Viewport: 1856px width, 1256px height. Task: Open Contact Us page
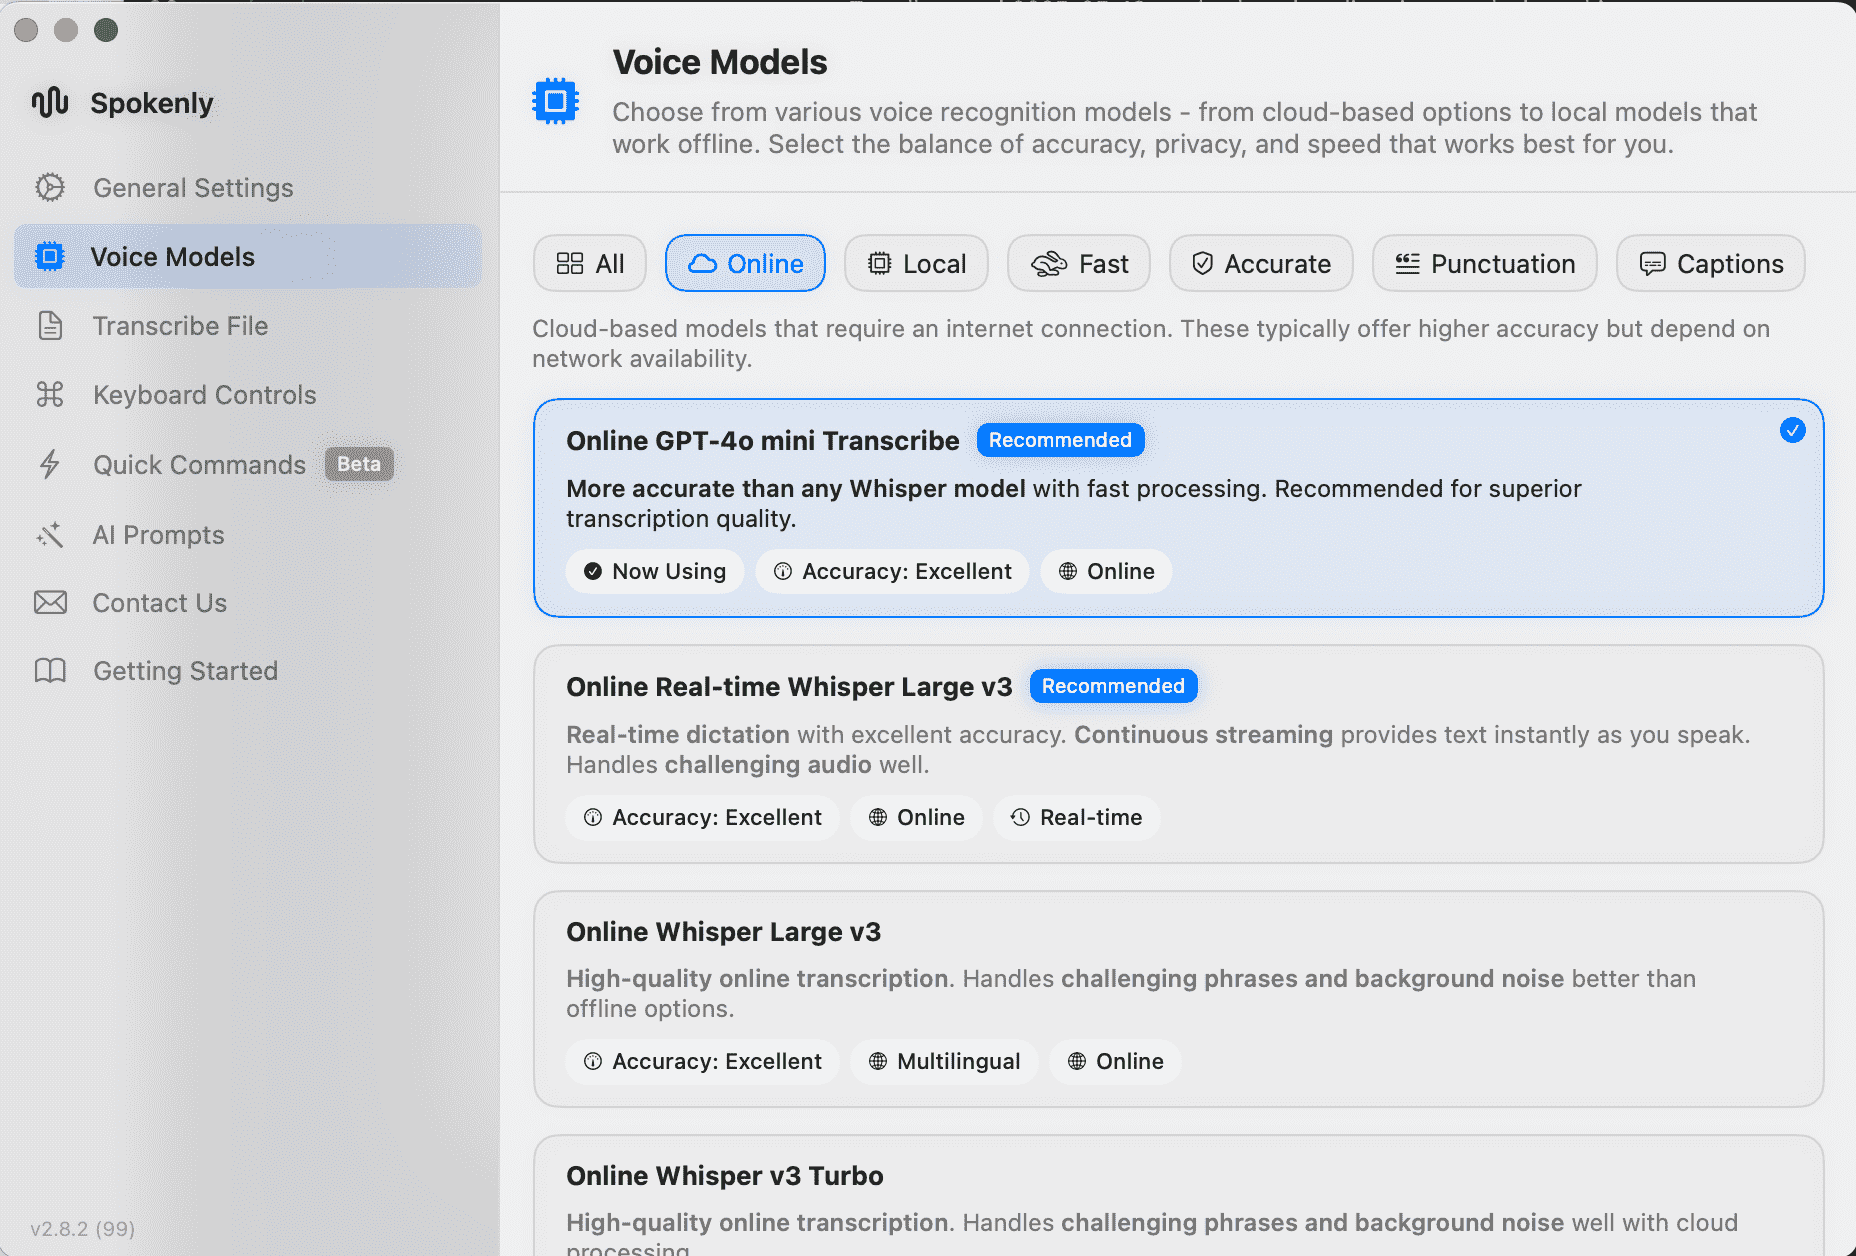pyautogui.click(x=248, y=602)
